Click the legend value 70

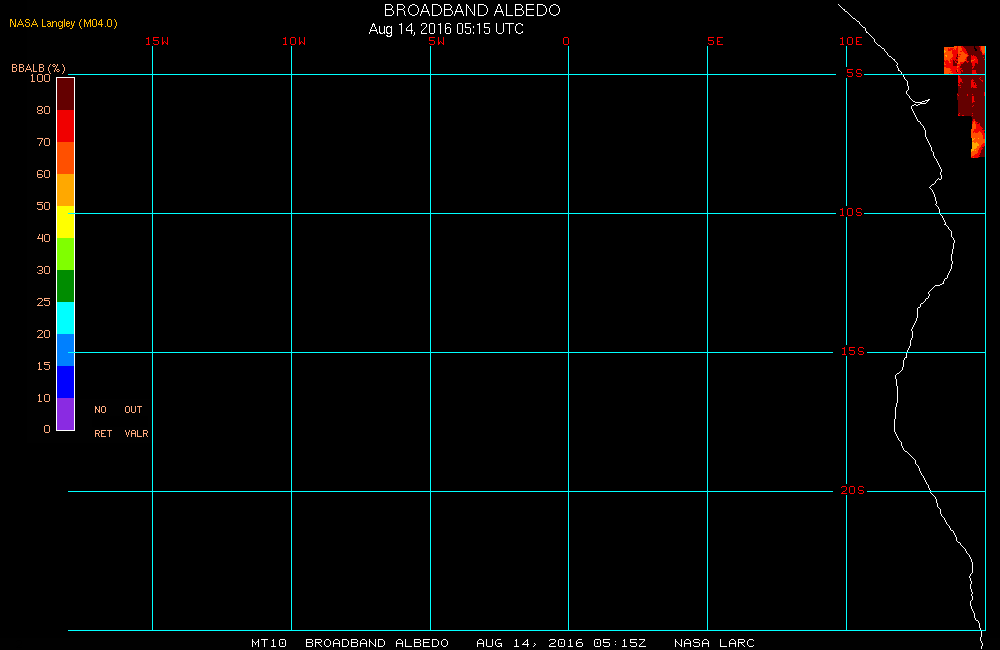43,142
